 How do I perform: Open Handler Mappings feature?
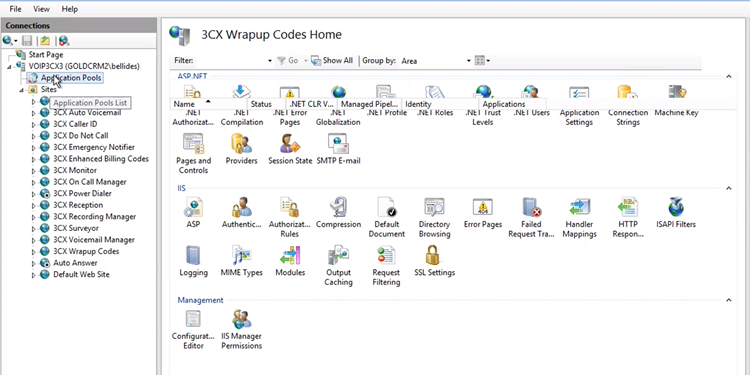point(579,218)
